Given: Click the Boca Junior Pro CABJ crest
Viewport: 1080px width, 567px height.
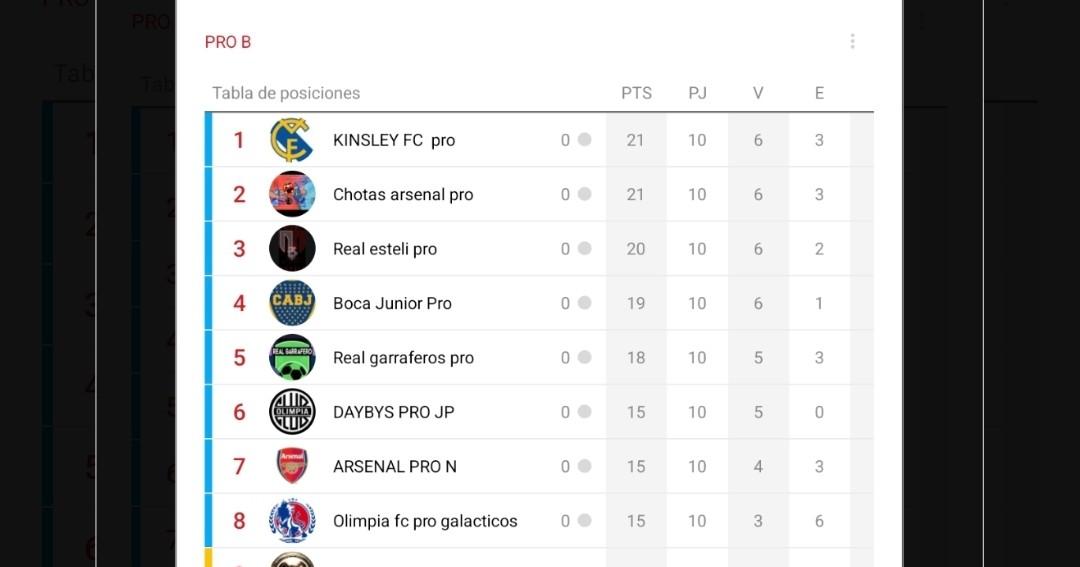Looking at the screenshot, I should (x=292, y=303).
